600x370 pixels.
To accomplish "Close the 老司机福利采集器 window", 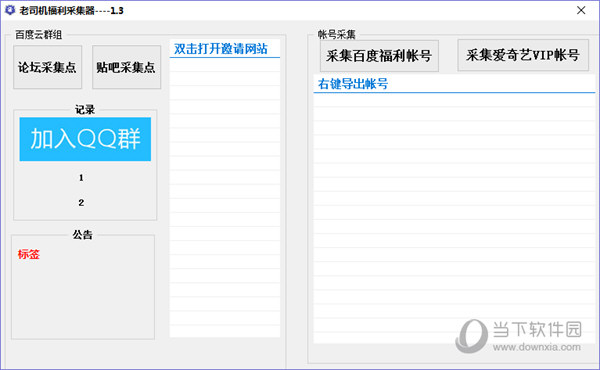I will pos(581,10).
